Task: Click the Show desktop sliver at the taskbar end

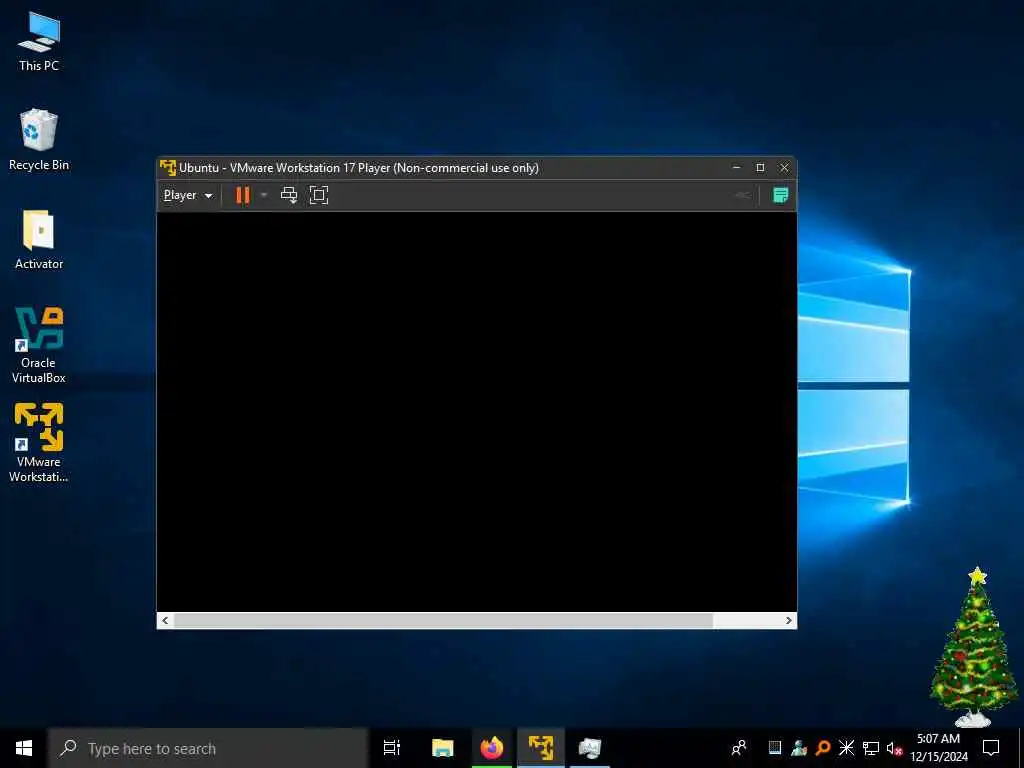Action: point(1021,748)
